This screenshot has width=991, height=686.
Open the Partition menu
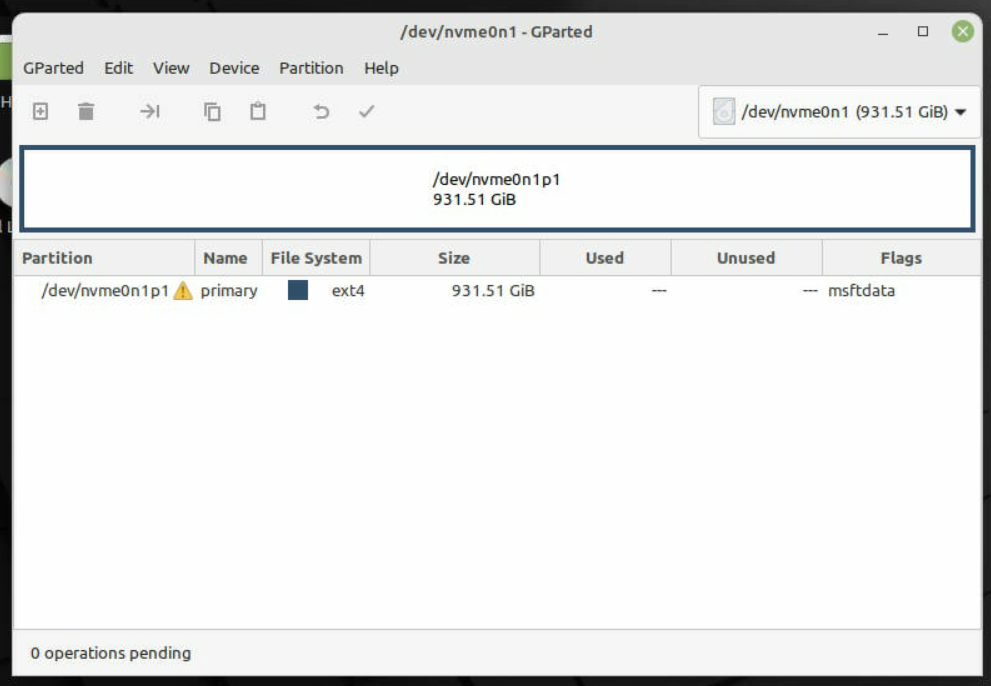pos(311,68)
